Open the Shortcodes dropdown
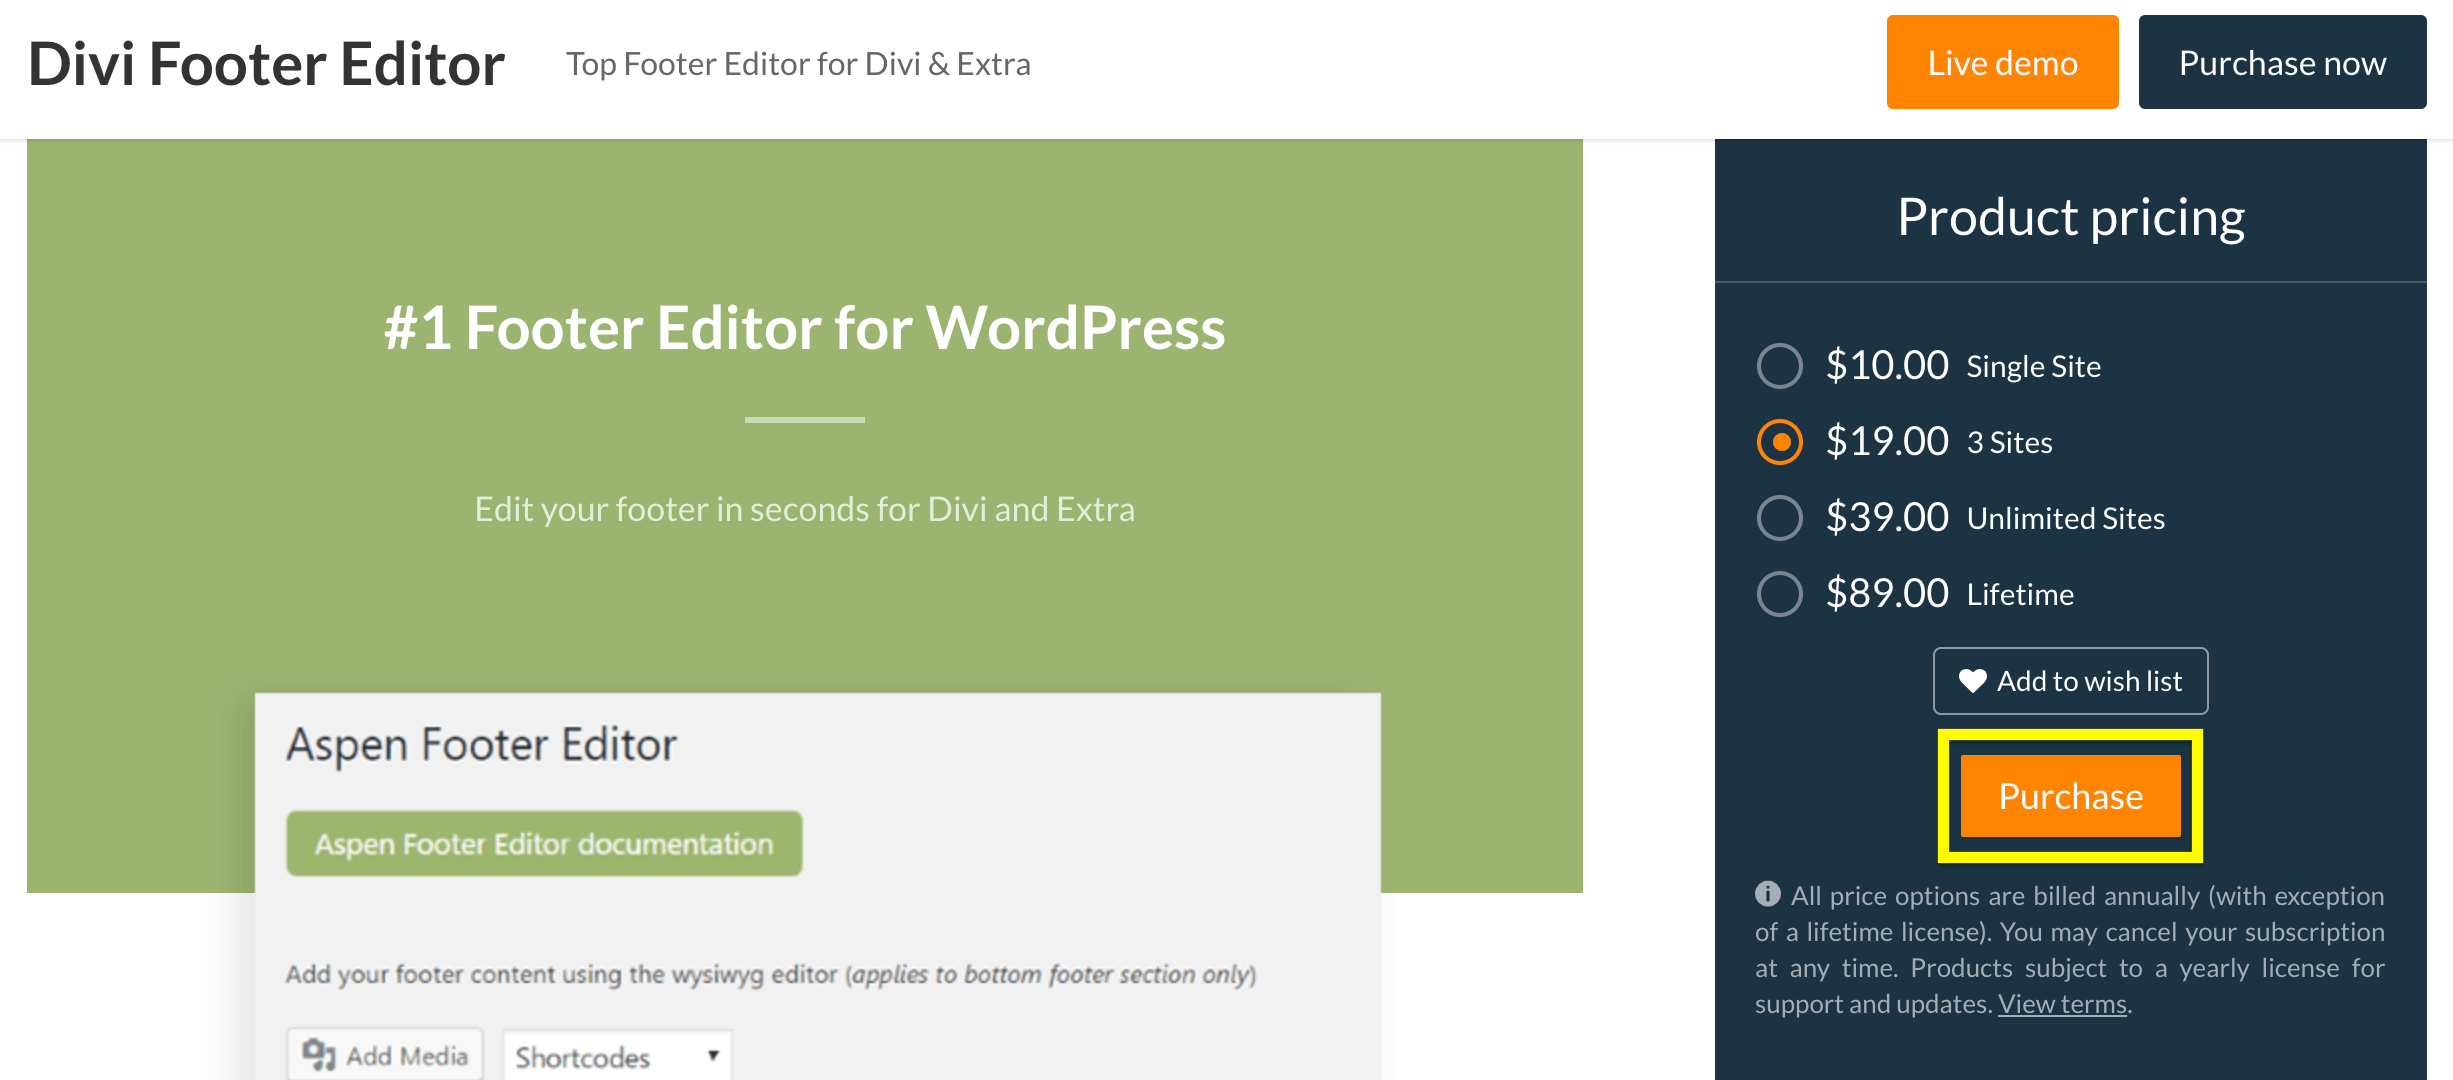This screenshot has width=2453, height=1080. click(616, 1056)
